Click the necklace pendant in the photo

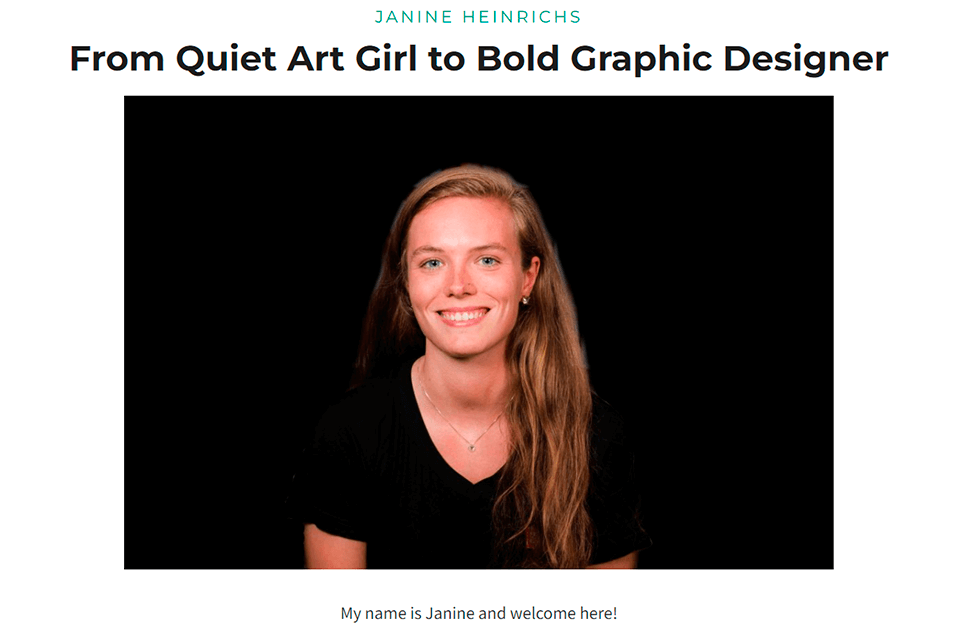[x=471, y=449]
